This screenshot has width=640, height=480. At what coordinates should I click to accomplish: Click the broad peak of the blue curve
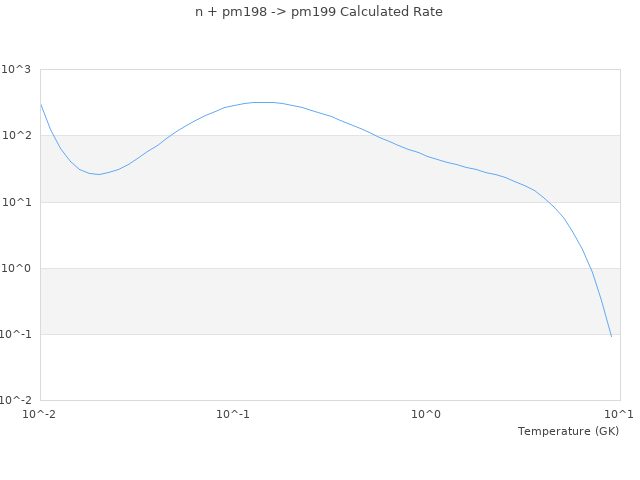pos(262,102)
